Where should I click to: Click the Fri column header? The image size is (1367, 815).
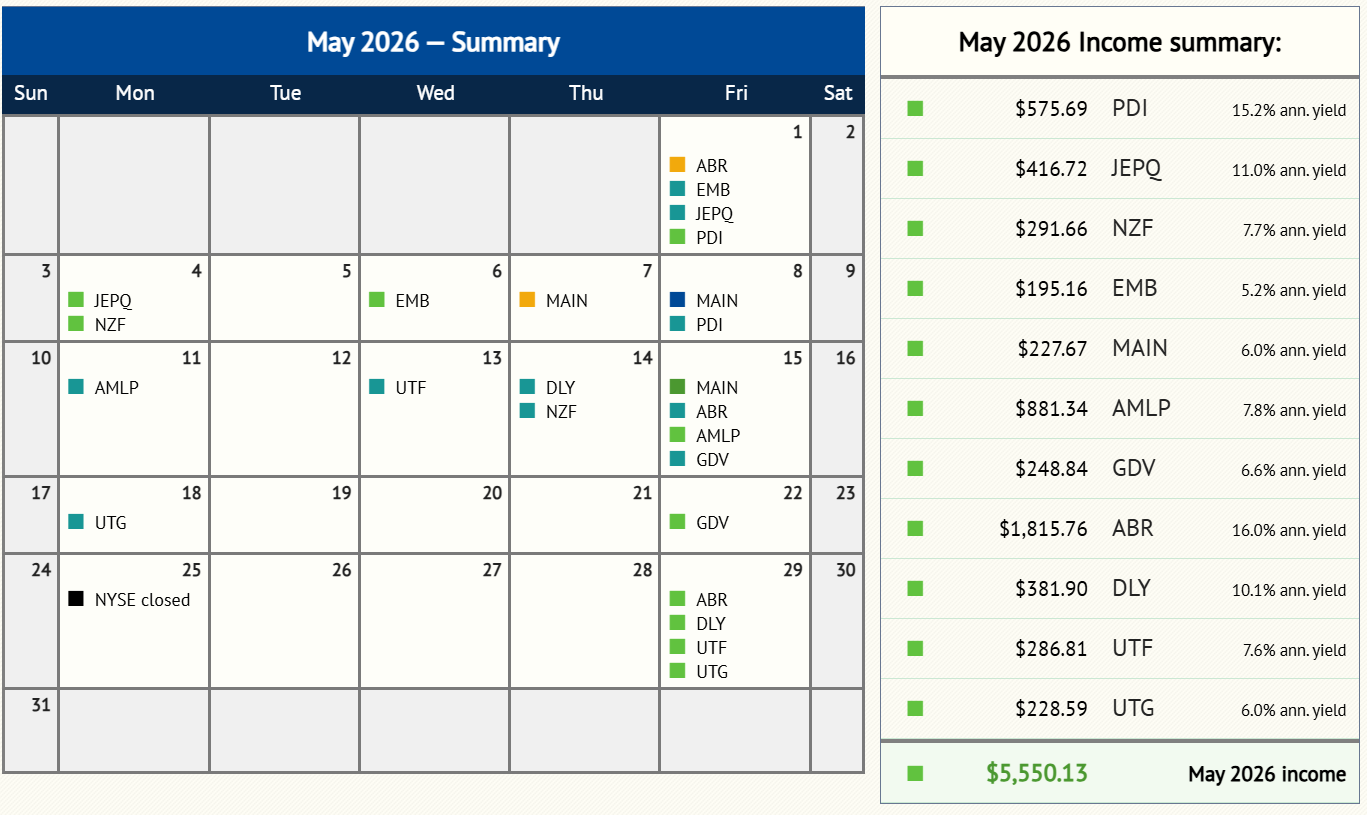[736, 93]
